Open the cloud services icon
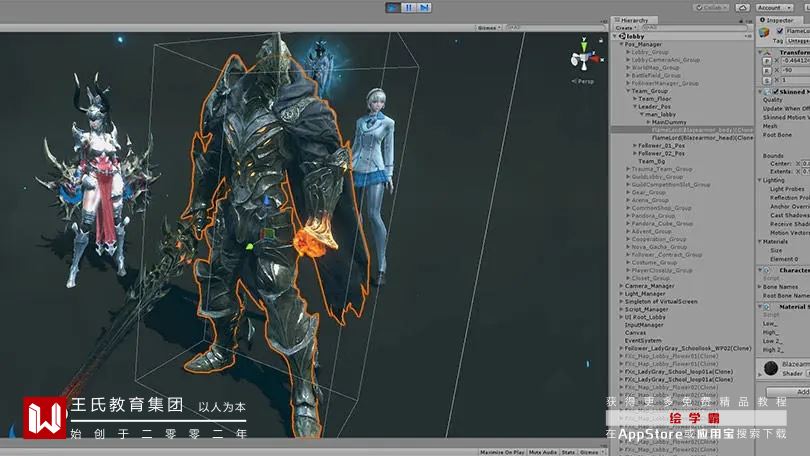Viewport: 810px width, 456px height. (x=742, y=7)
